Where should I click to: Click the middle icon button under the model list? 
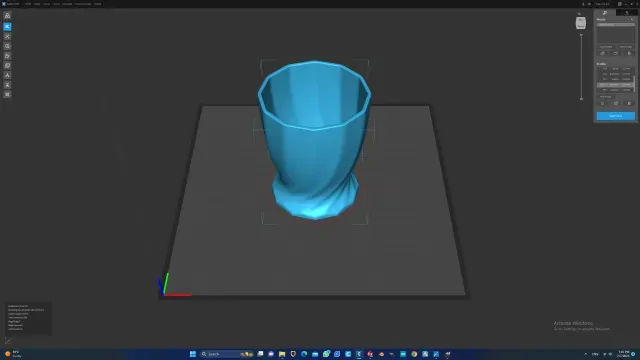coord(616,53)
